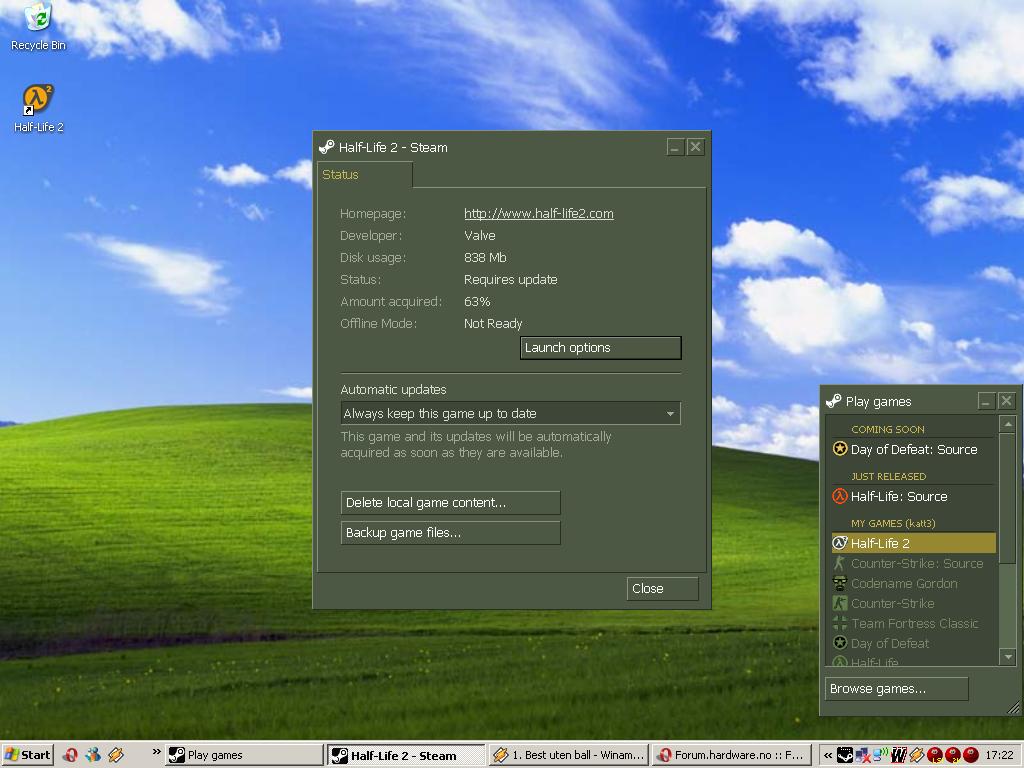Select Counter-Strike: Source in games list
The width and height of the screenshot is (1024, 768).
[x=914, y=563]
